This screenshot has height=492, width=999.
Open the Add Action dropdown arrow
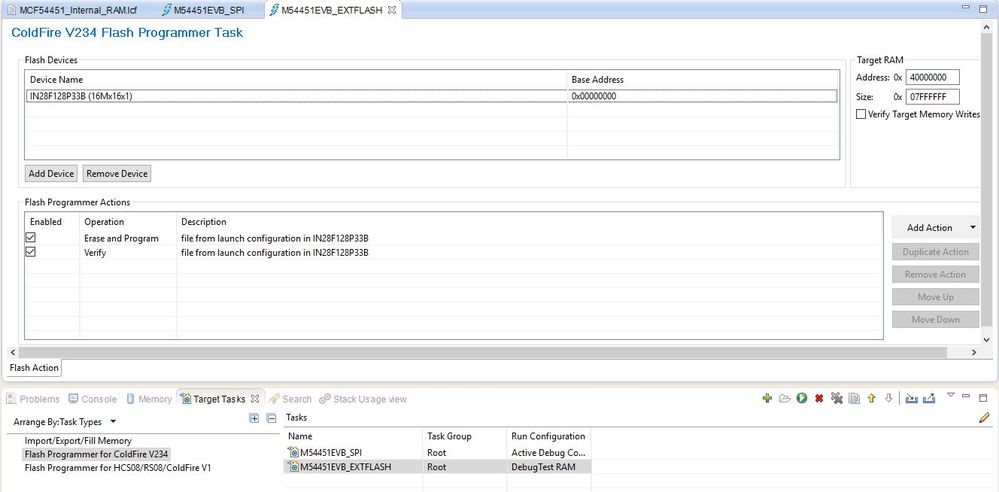pyautogui.click(x=972, y=228)
